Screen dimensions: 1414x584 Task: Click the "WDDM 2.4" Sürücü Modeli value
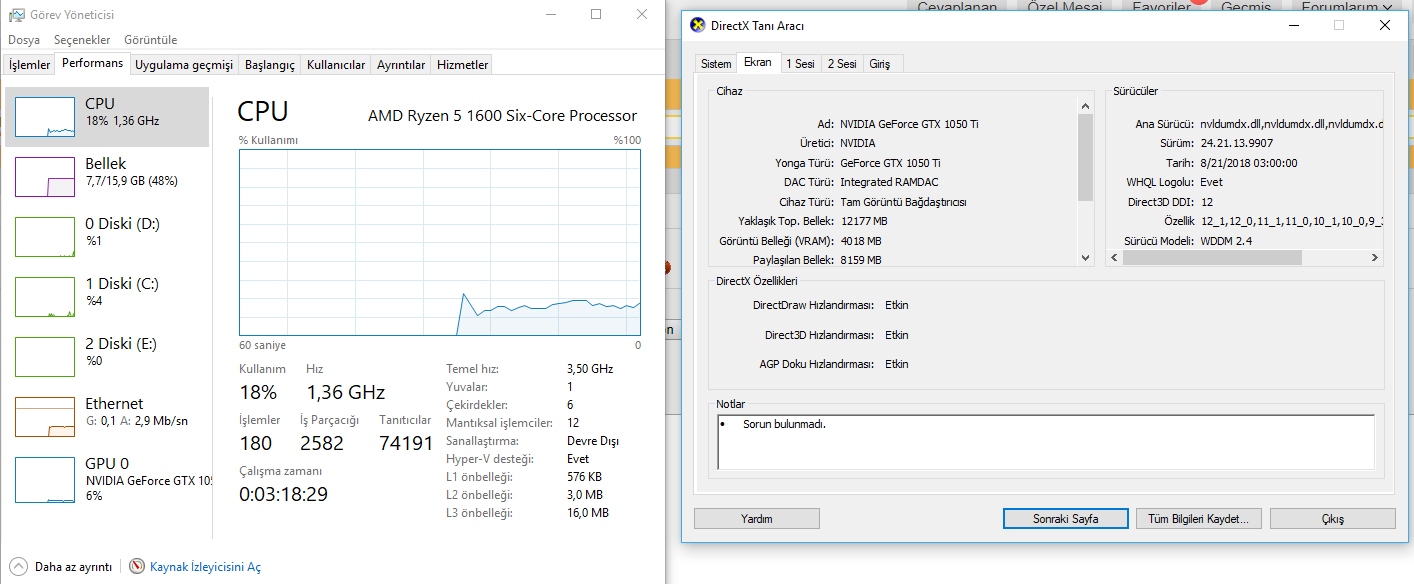[1226, 241]
